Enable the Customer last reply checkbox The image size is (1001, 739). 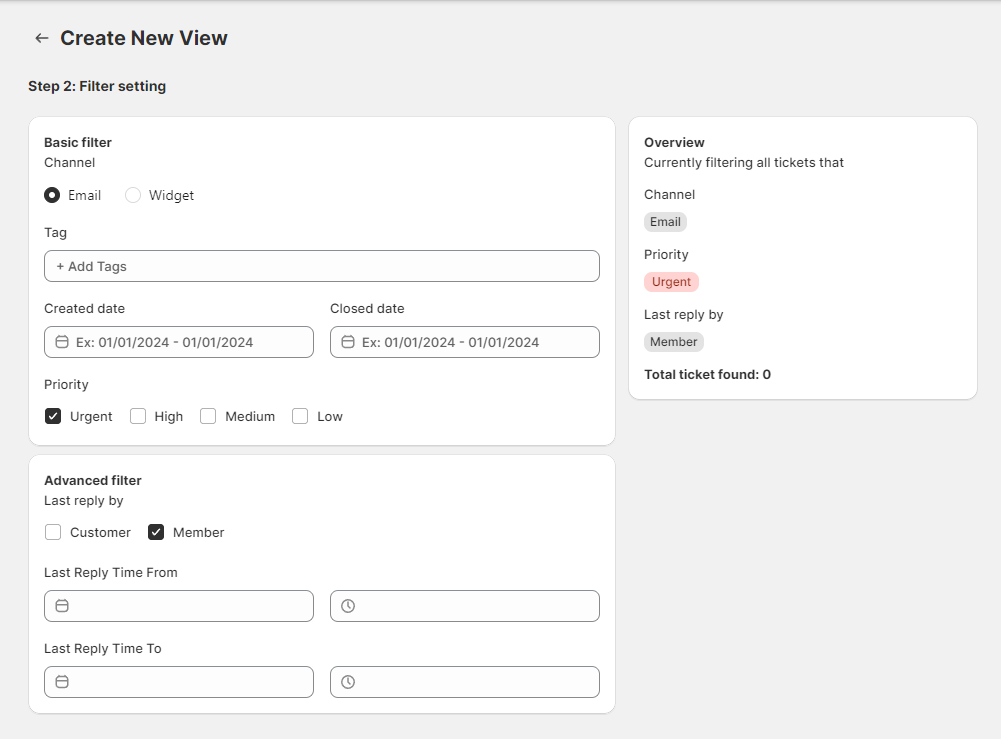click(53, 532)
